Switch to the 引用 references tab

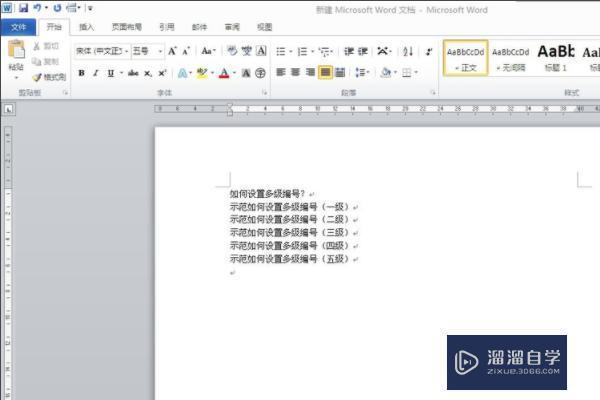point(166,27)
